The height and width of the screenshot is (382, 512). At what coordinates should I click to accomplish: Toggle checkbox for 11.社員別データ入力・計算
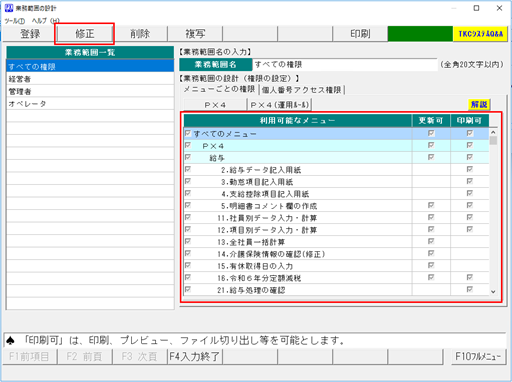point(188,217)
